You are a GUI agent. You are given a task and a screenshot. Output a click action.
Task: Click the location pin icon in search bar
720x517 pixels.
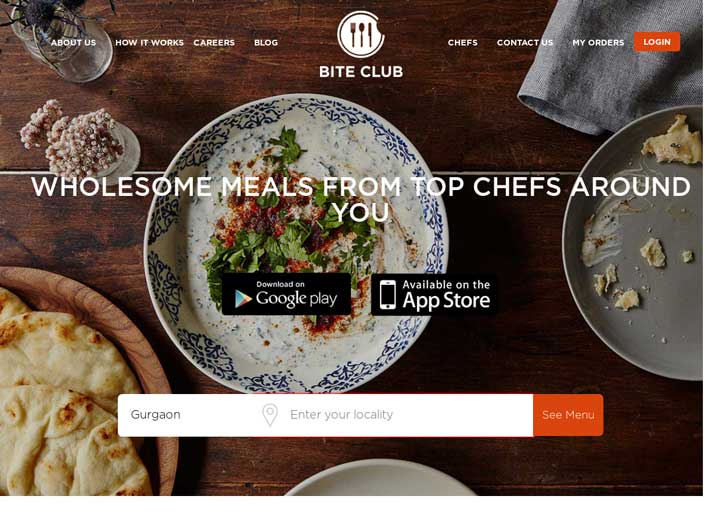270,415
